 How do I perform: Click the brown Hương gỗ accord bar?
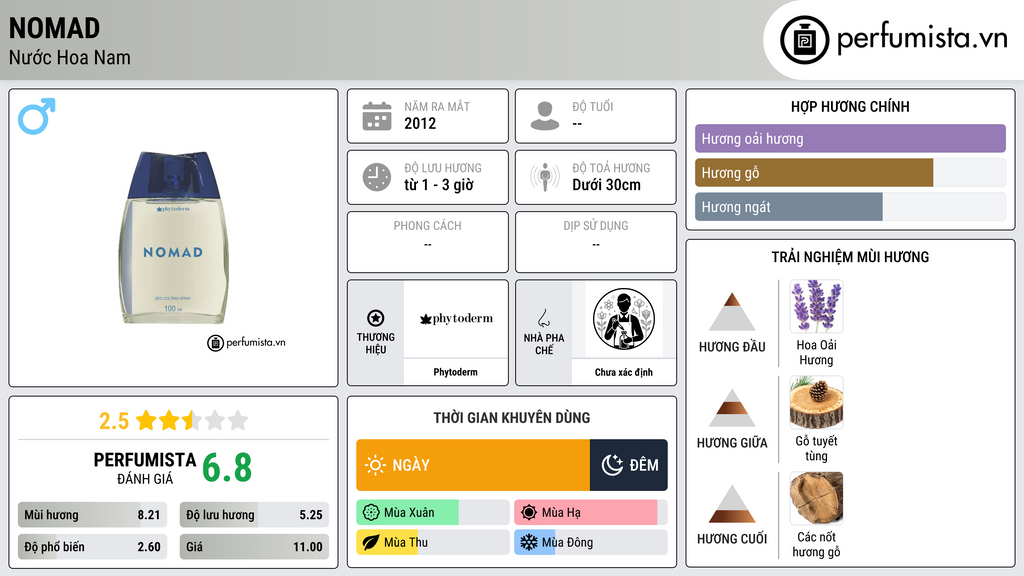[814, 172]
